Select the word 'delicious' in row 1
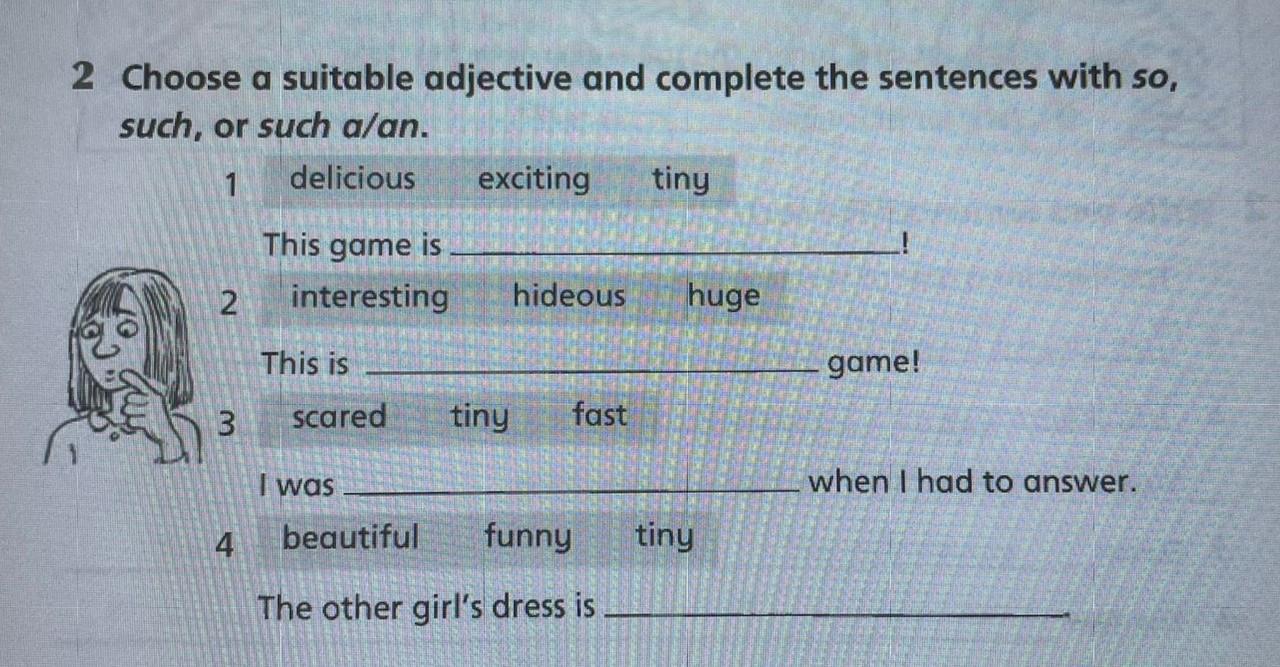 tap(352, 179)
